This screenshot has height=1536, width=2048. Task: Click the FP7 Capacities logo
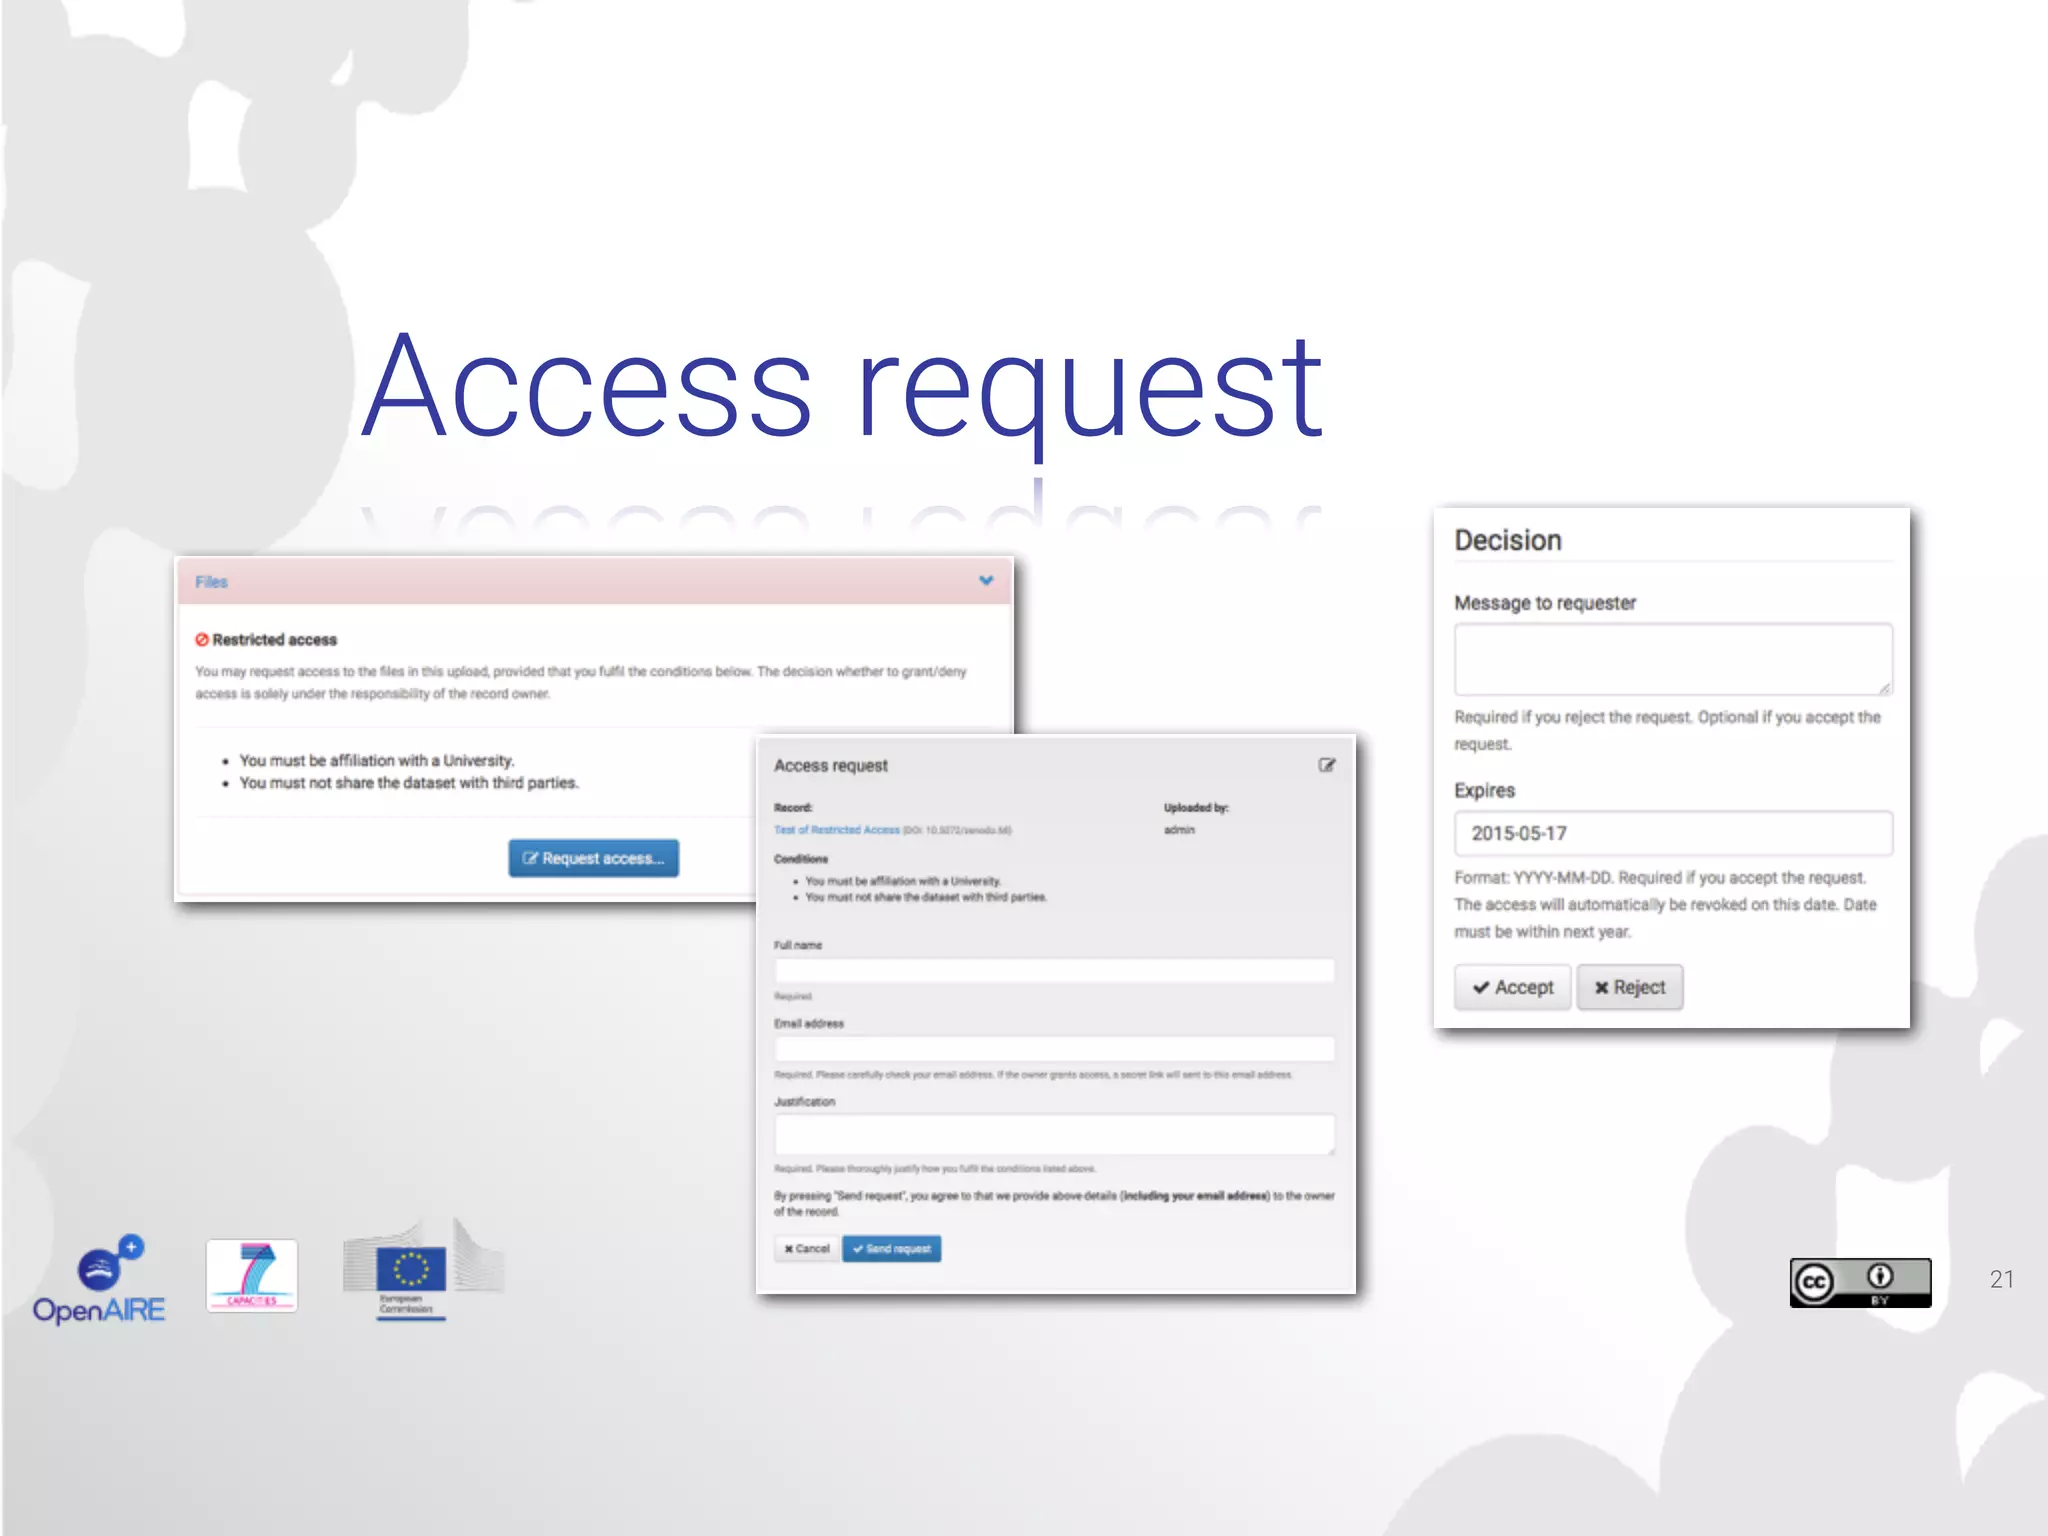coord(252,1276)
